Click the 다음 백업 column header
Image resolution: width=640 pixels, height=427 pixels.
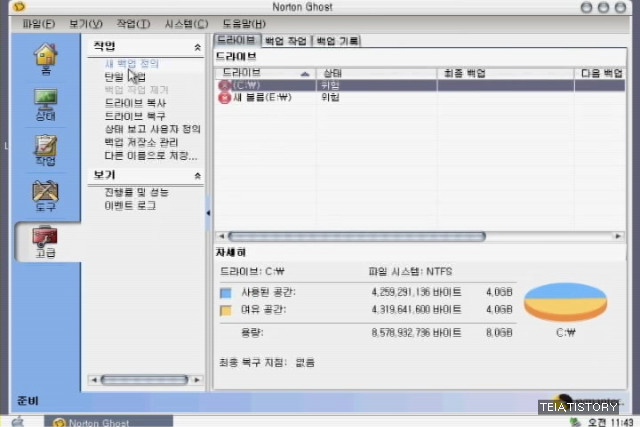(x=600, y=73)
